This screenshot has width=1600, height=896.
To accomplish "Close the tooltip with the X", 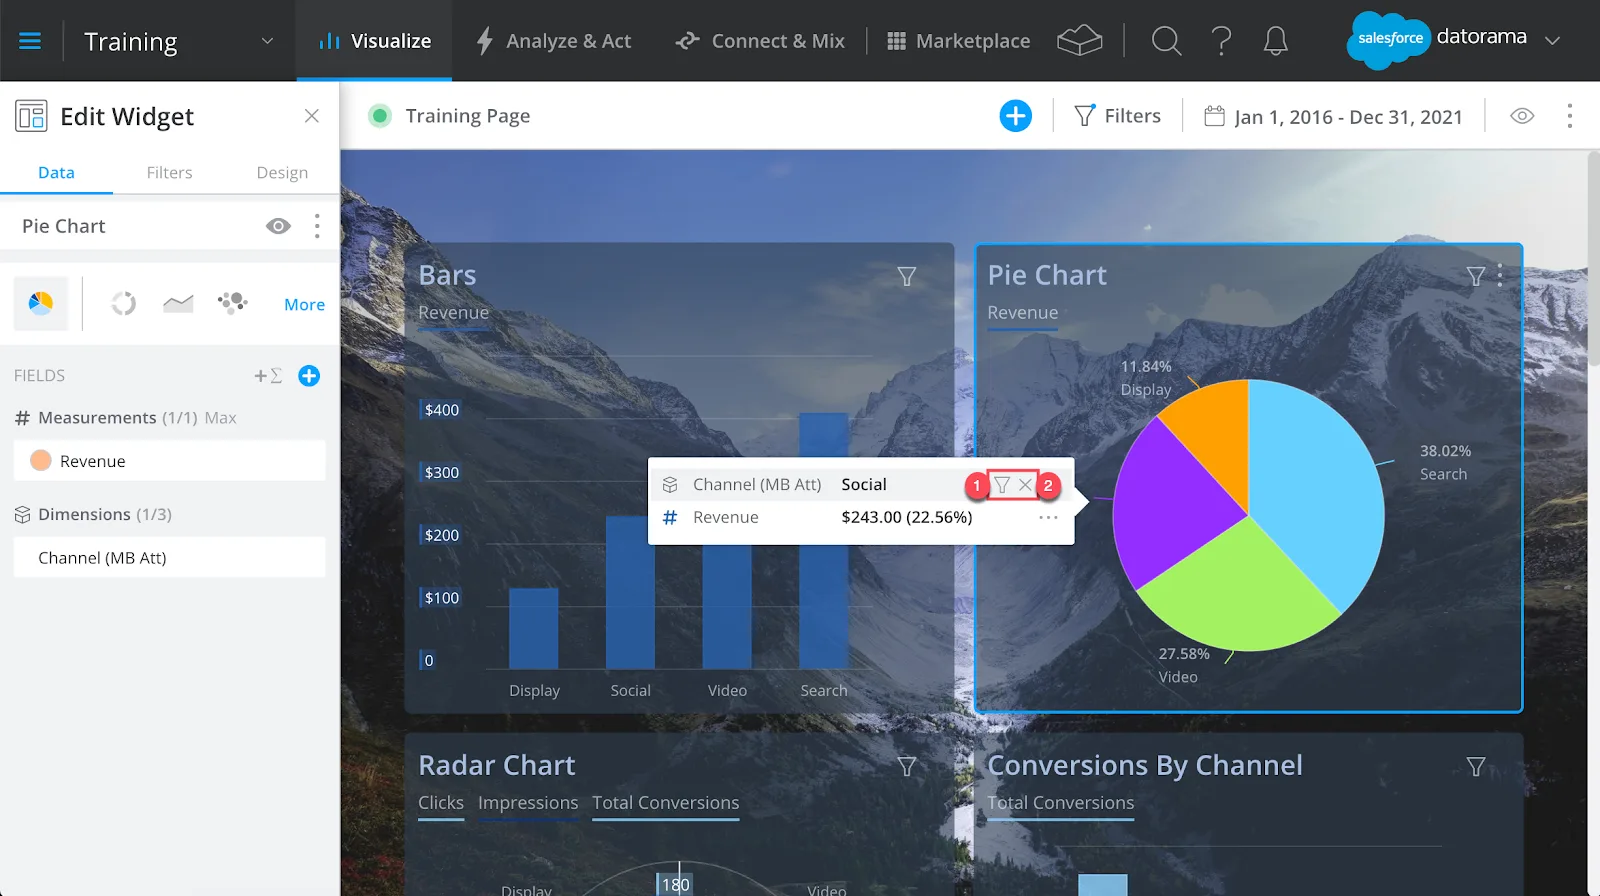I will (1025, 485).
